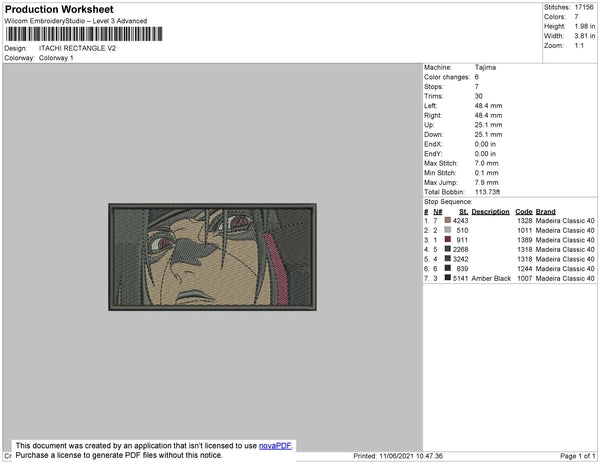Screen dimensions: 600x464
Task: Click the Height value 1.98 in
Action: (585, 26)
